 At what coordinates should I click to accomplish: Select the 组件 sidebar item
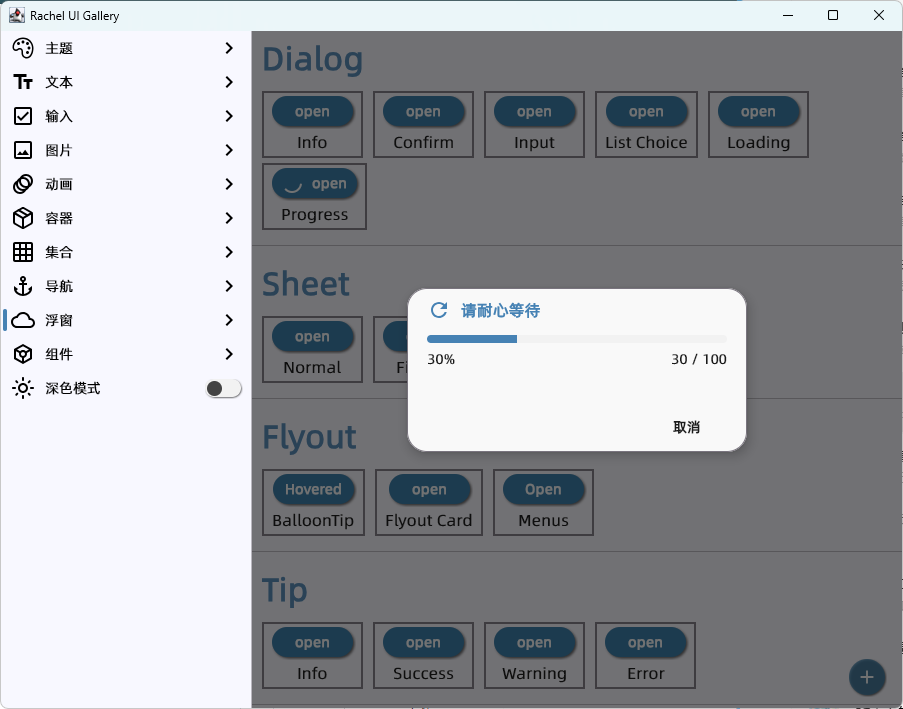tap(126, 354)
